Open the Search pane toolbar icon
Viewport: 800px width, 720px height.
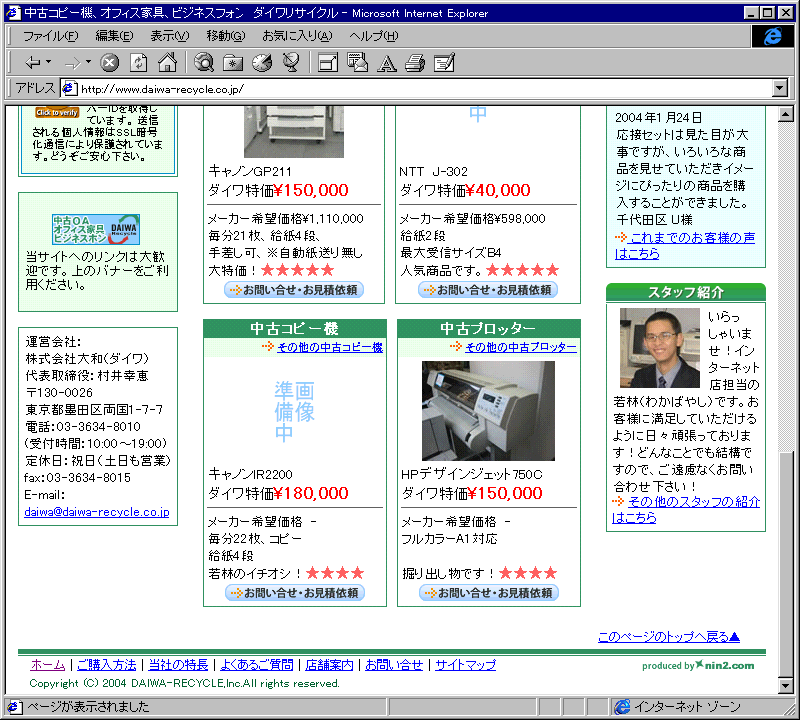[204, 63]
